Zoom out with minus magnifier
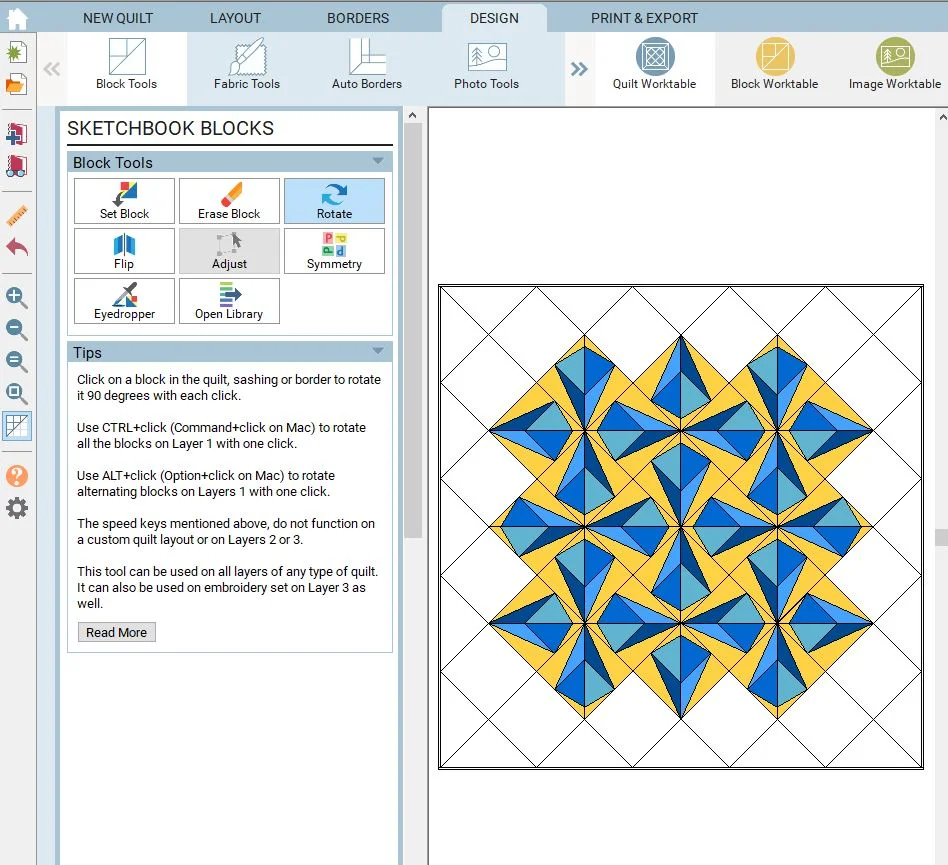This screenshot has width=948, height=865. tap(16, 329)
